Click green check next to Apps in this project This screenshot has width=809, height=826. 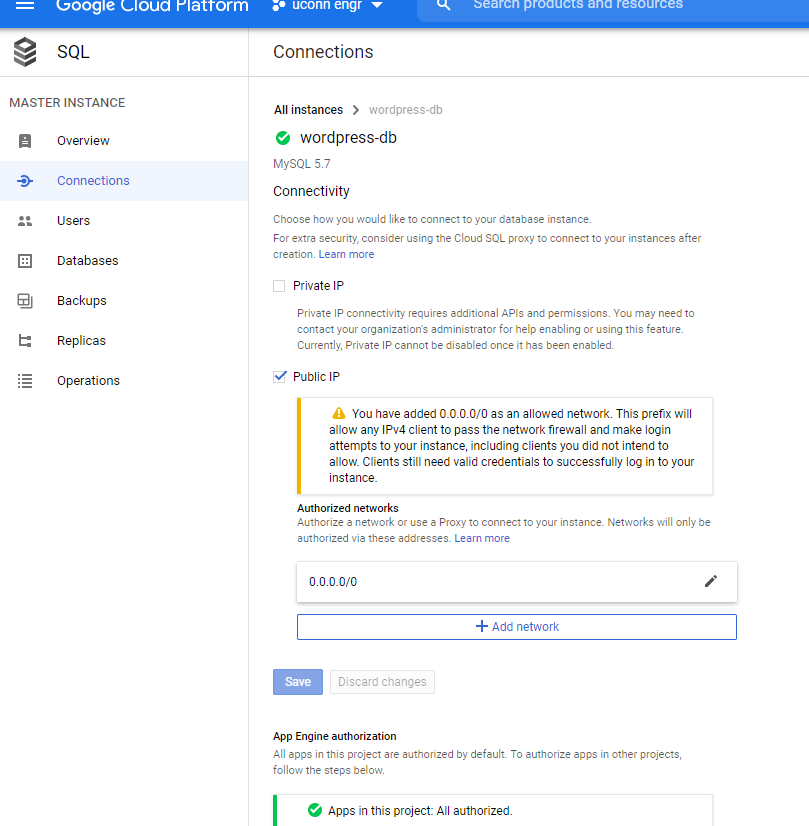point(315,810)
